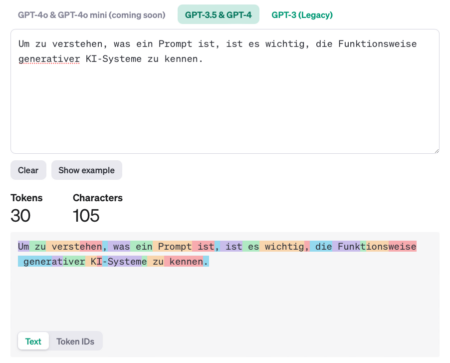Click the highlighted 'die' token in output
450x363 pixels.
point(321,247)
